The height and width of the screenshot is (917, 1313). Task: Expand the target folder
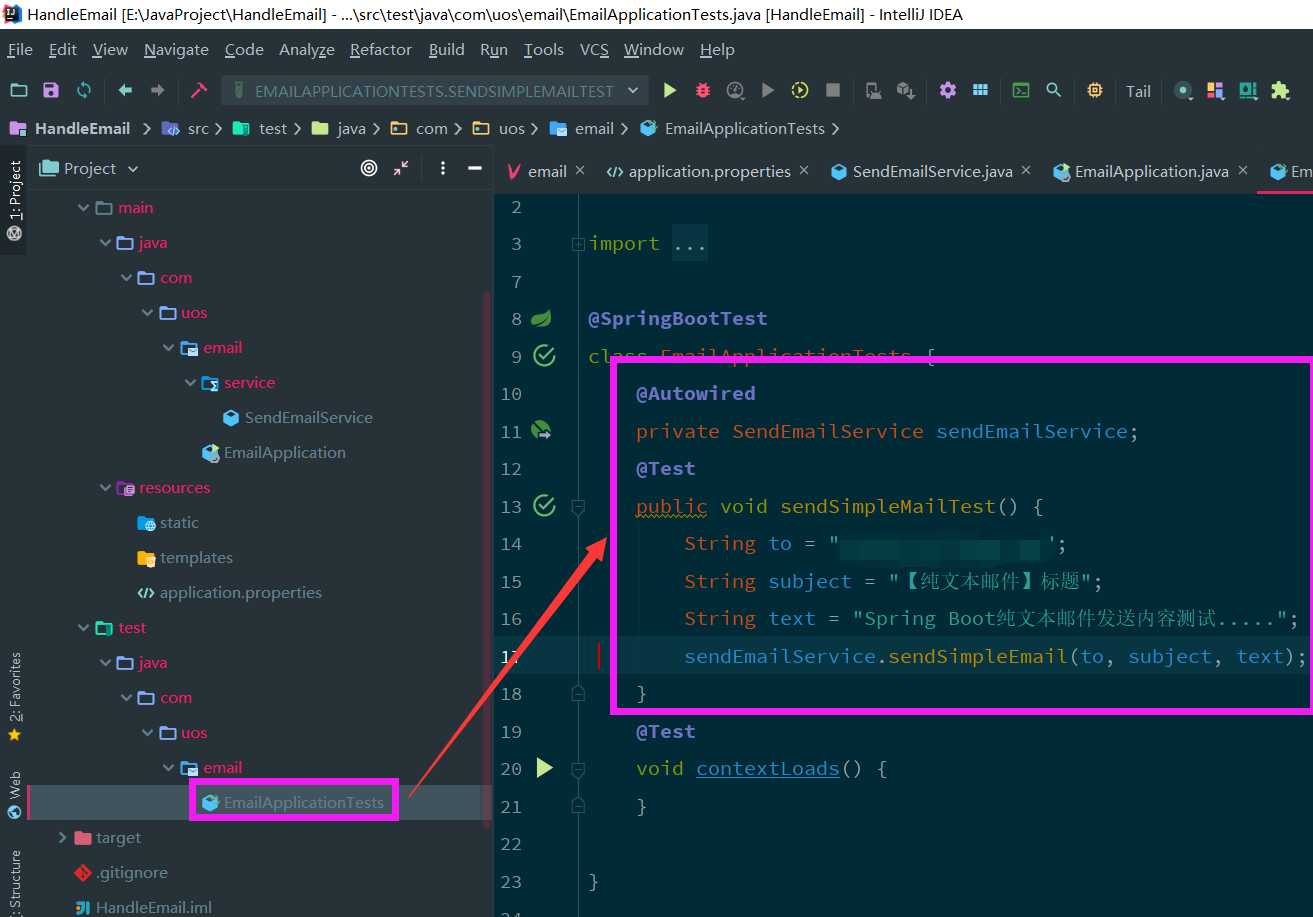click(x=62, y=838)
